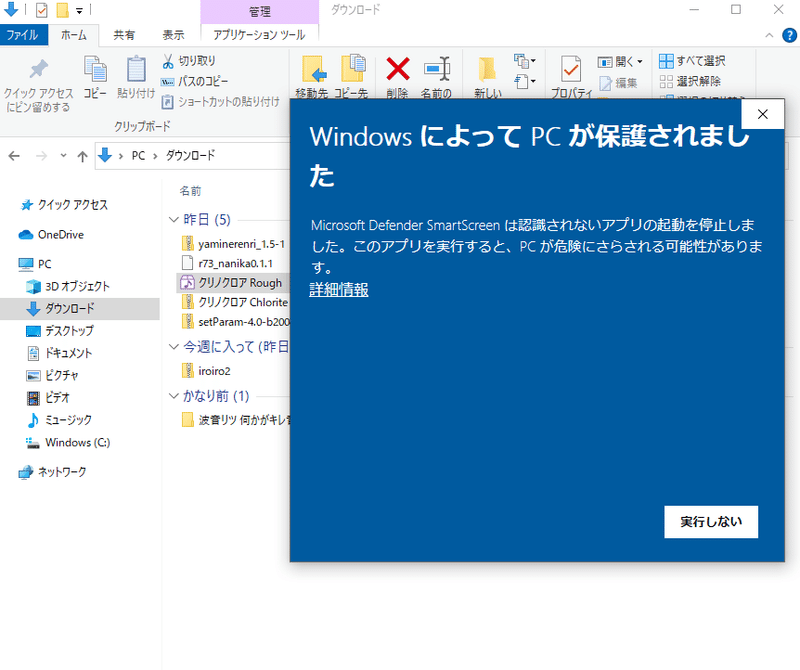Click the コピー先 (Copy to) icon

(352, 69)
